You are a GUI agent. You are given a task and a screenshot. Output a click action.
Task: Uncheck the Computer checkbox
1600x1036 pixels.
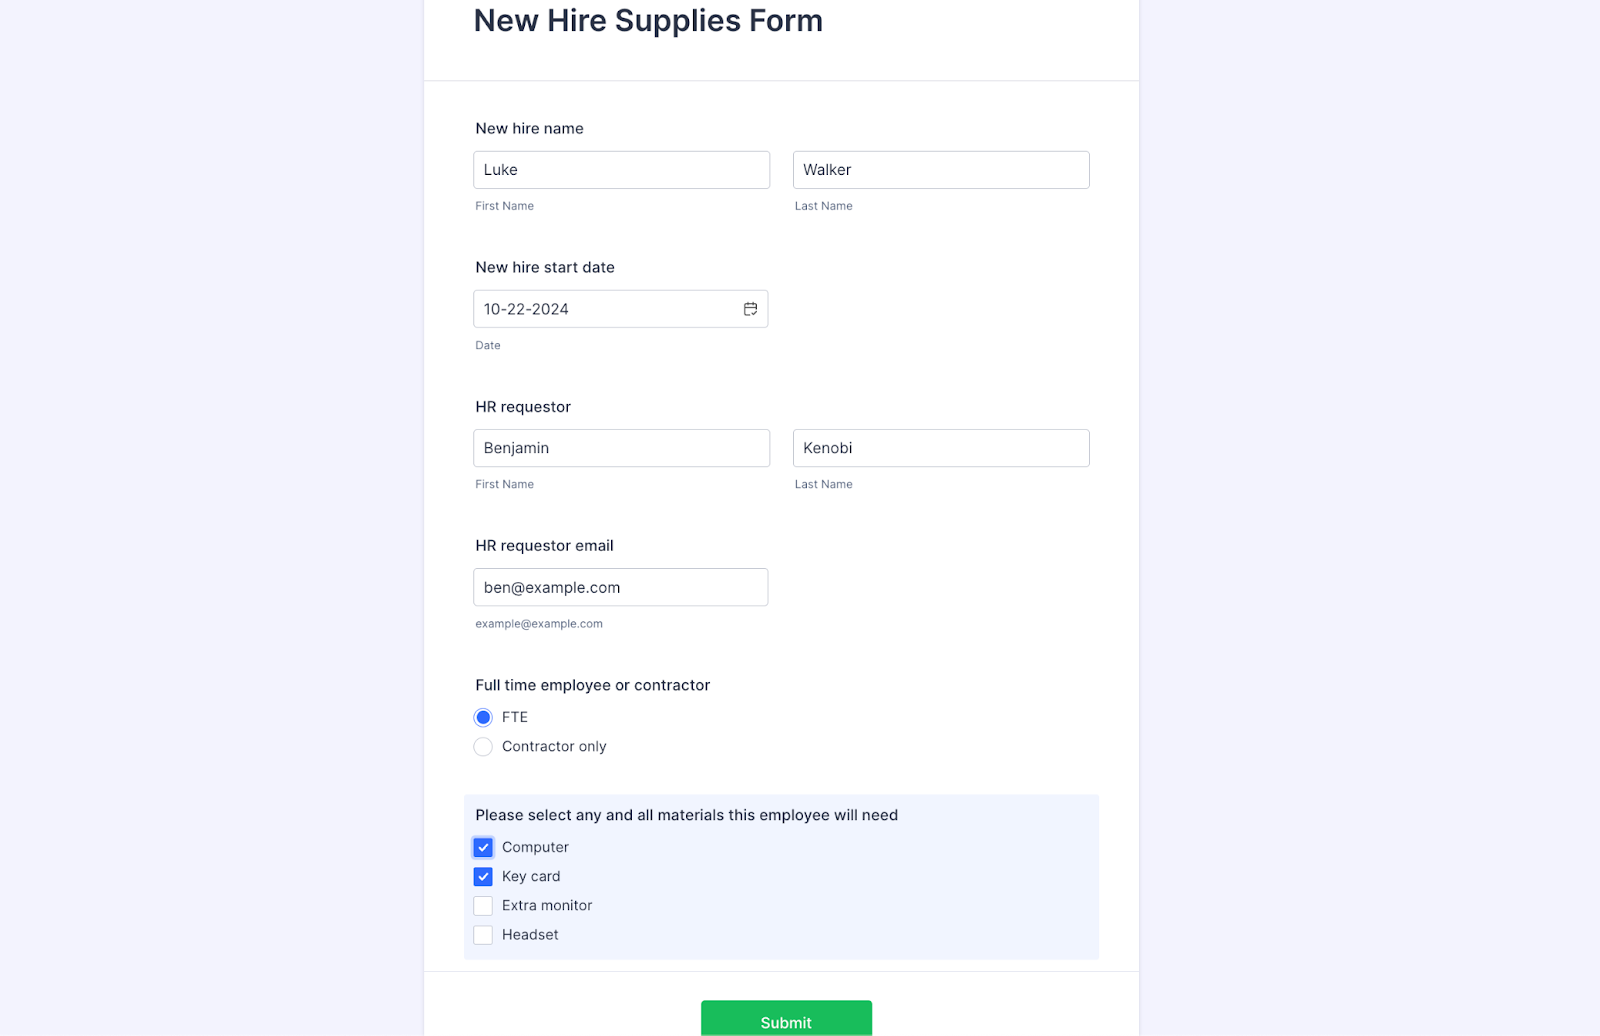(x=483, y=848)
